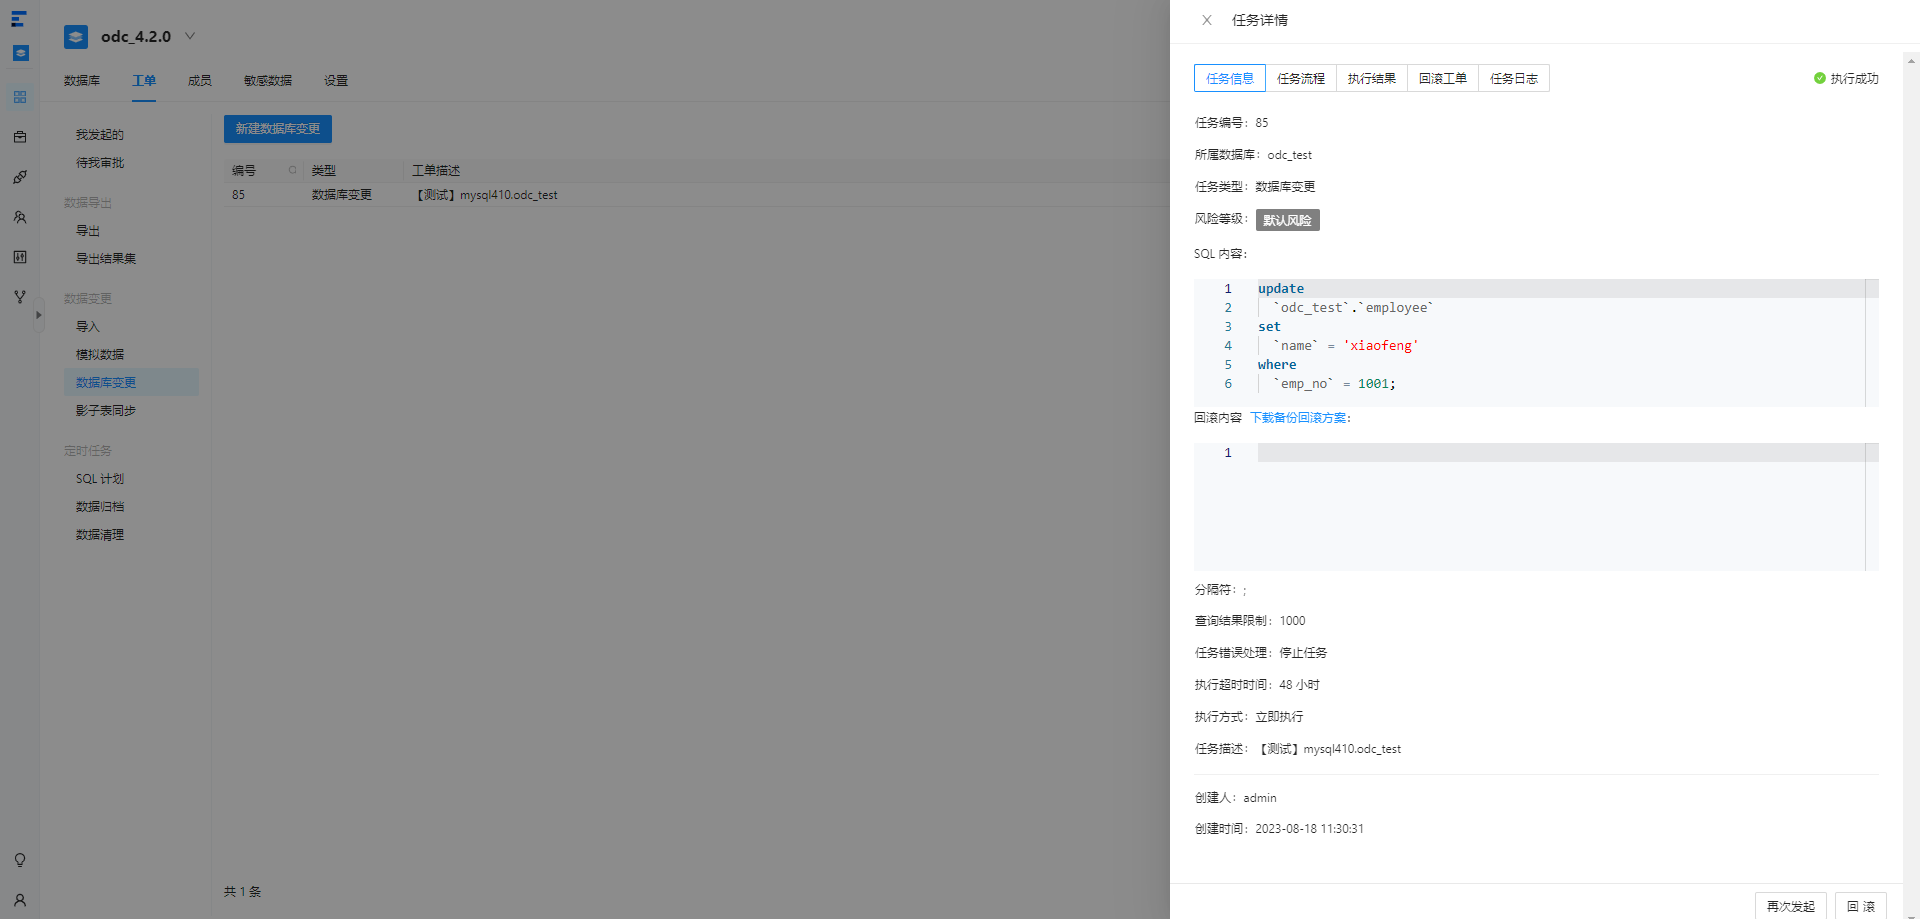Click the 创建人 value admin

click(x=1260, y=798)
